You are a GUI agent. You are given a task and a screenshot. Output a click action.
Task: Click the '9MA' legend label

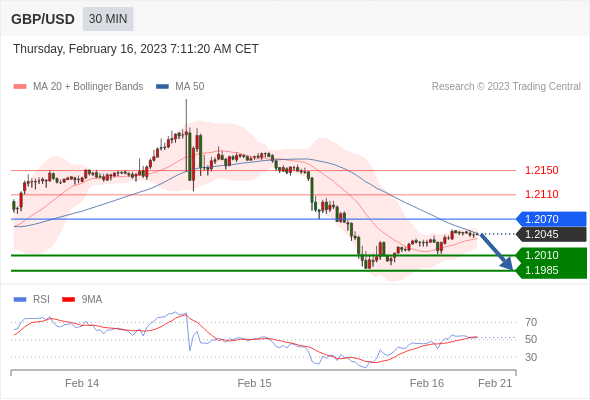point(92,300)
